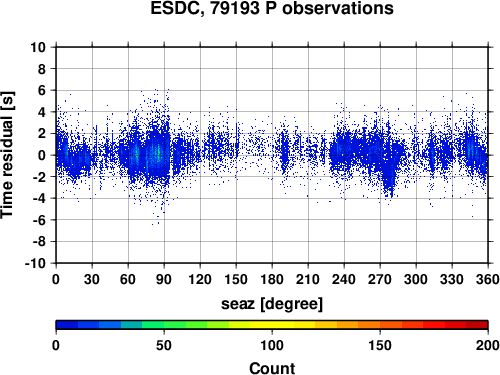
Task: Click the "Count" colorbar label
Action: (272, 368)
